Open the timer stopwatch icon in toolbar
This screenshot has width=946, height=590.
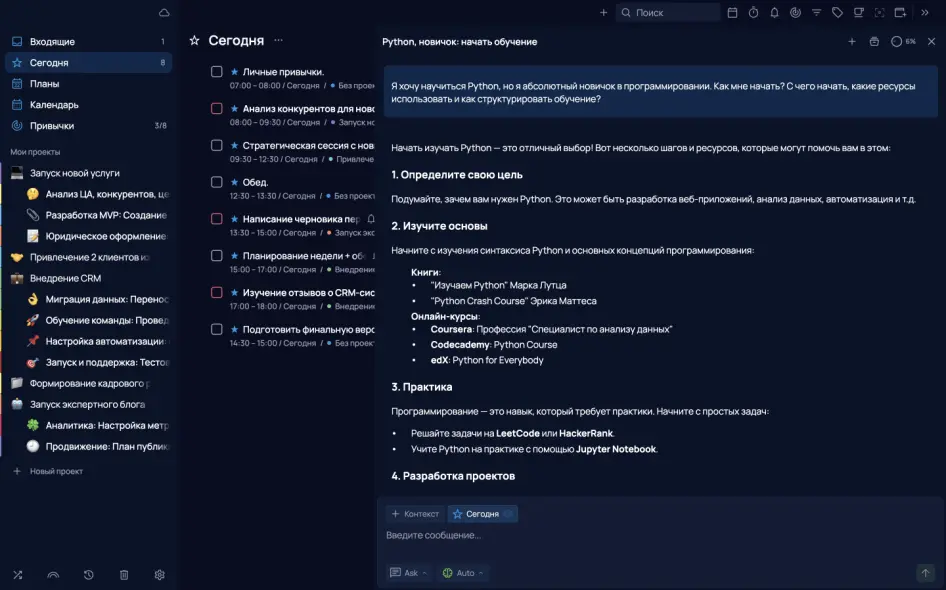tap(753, 13)
